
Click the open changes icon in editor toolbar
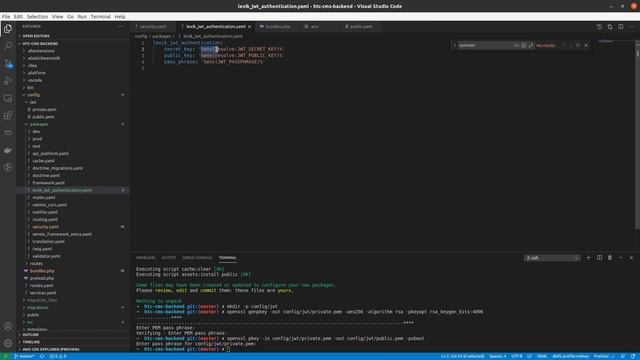(x=610, y=27)
